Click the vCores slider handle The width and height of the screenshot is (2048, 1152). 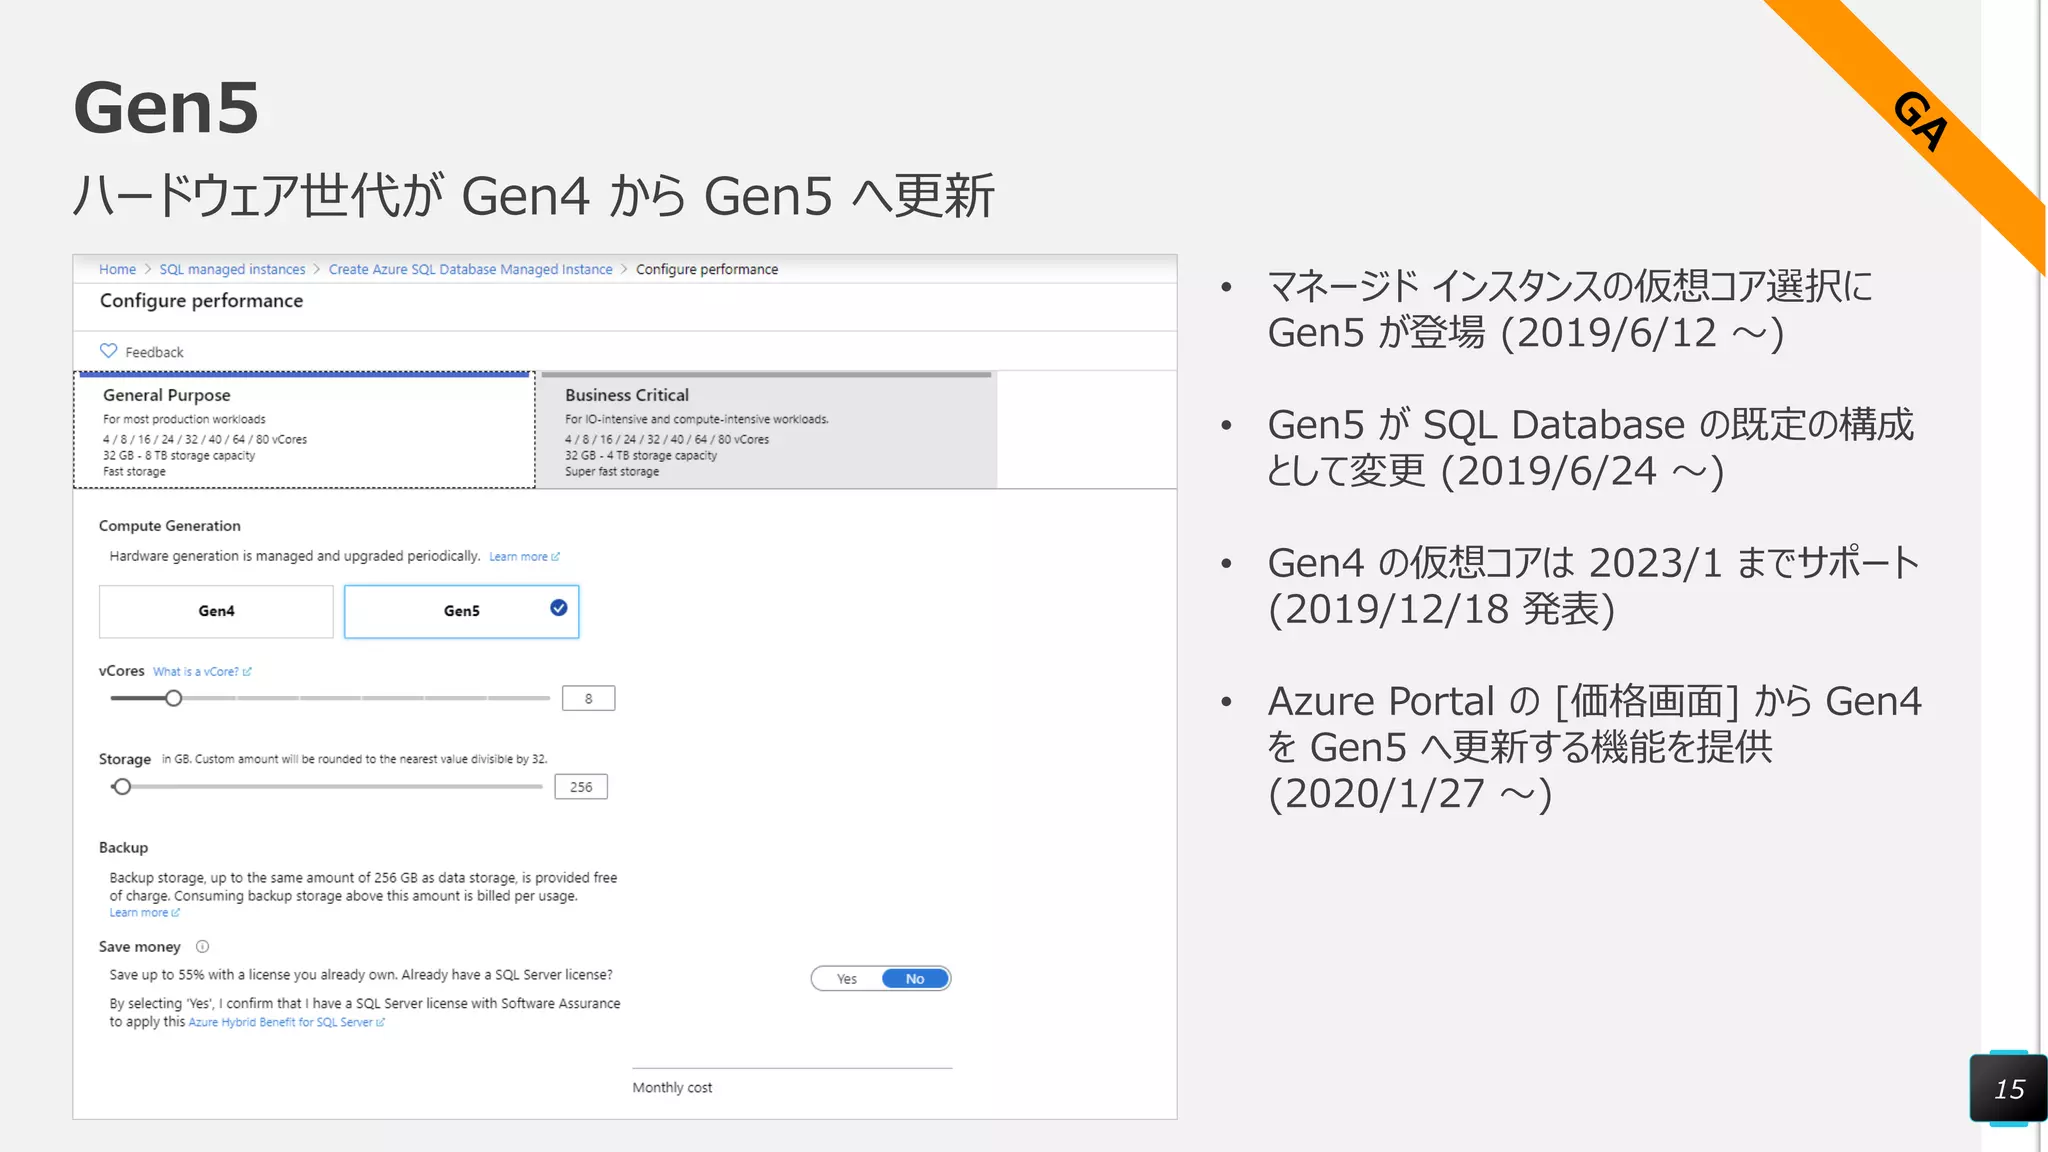[x=174, y=698]
